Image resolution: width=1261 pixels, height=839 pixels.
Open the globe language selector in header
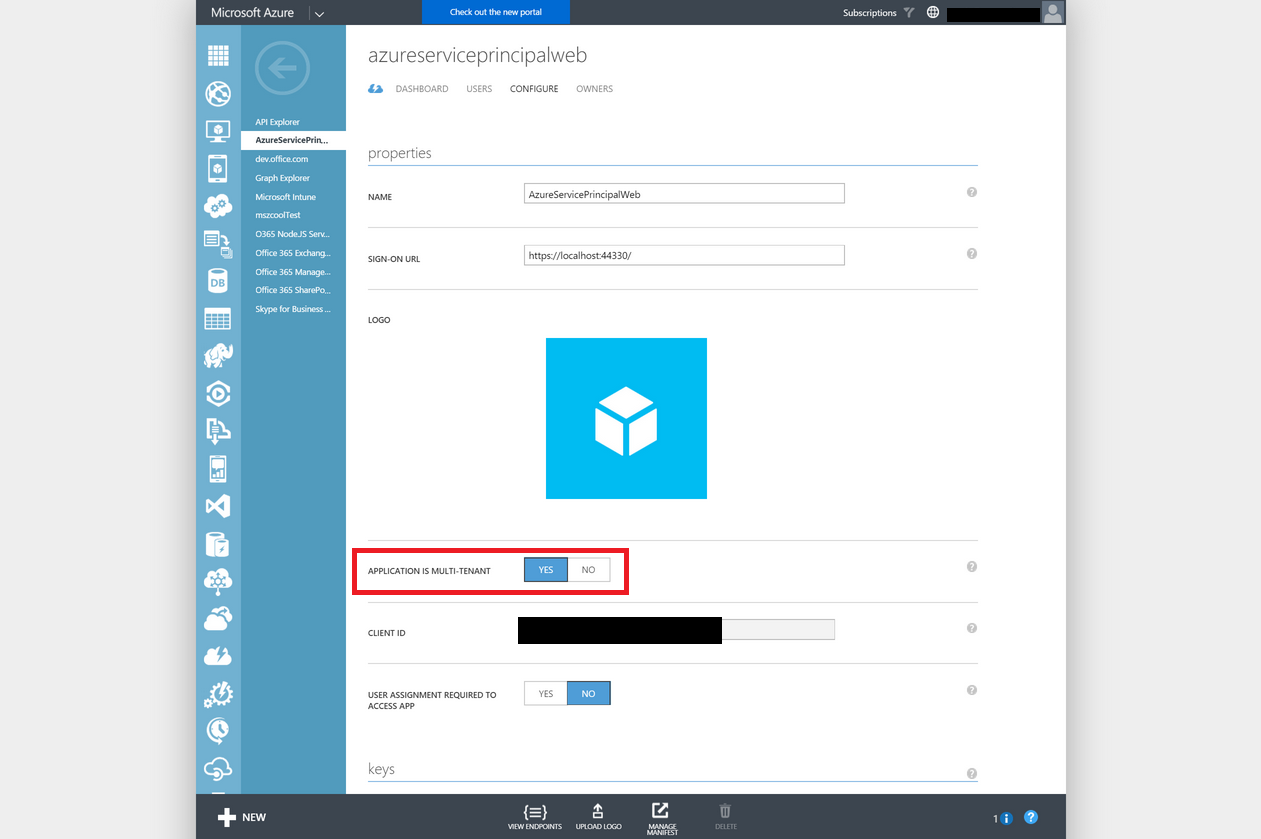pyautogui.click(x=933, y=13)
